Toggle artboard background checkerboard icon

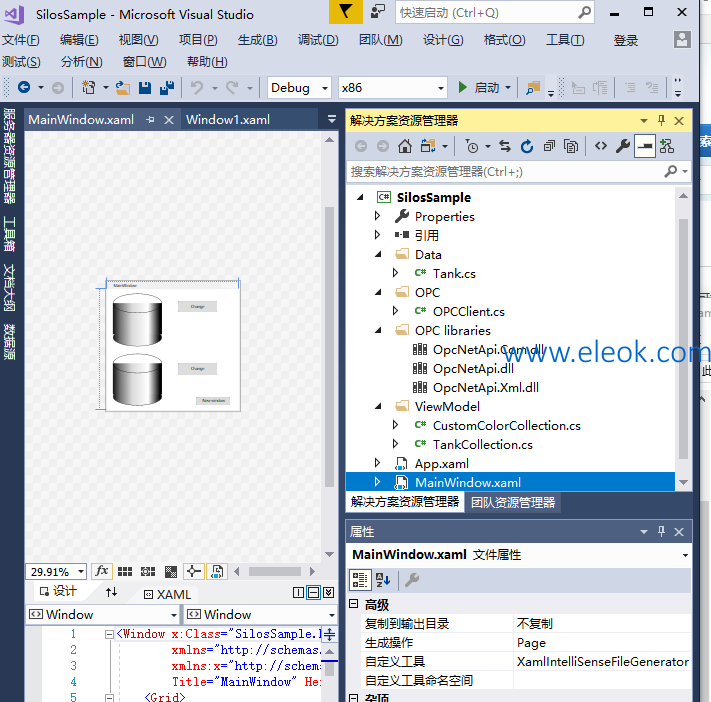pyautogui.click(x=171, y=571)
